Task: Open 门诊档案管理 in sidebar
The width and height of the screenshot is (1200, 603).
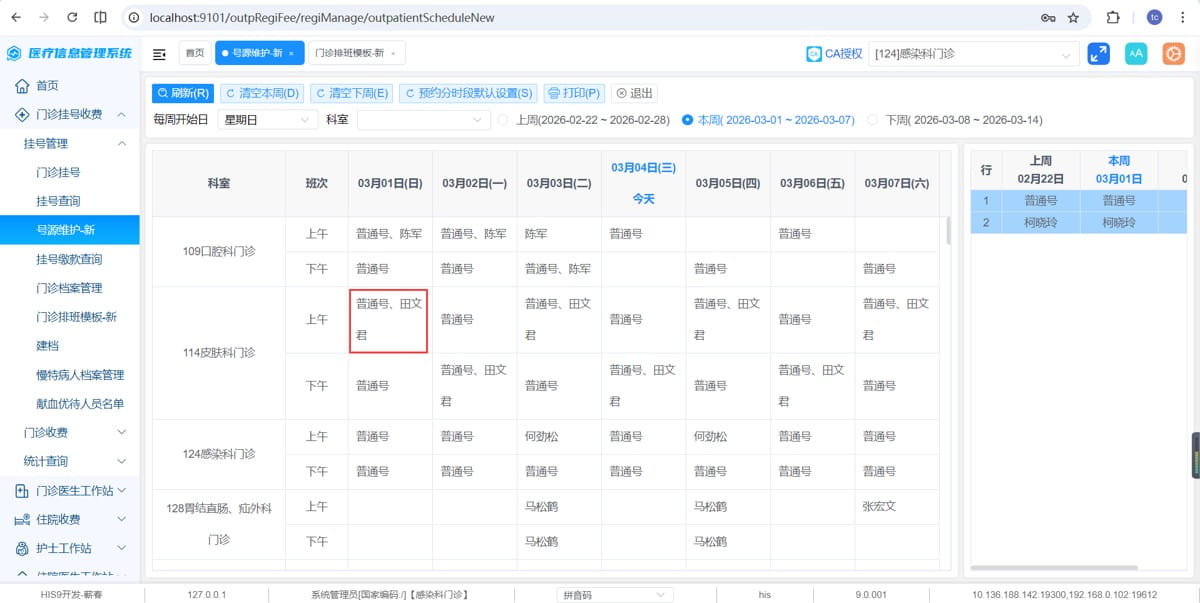Action: click(x=69, y=289)
